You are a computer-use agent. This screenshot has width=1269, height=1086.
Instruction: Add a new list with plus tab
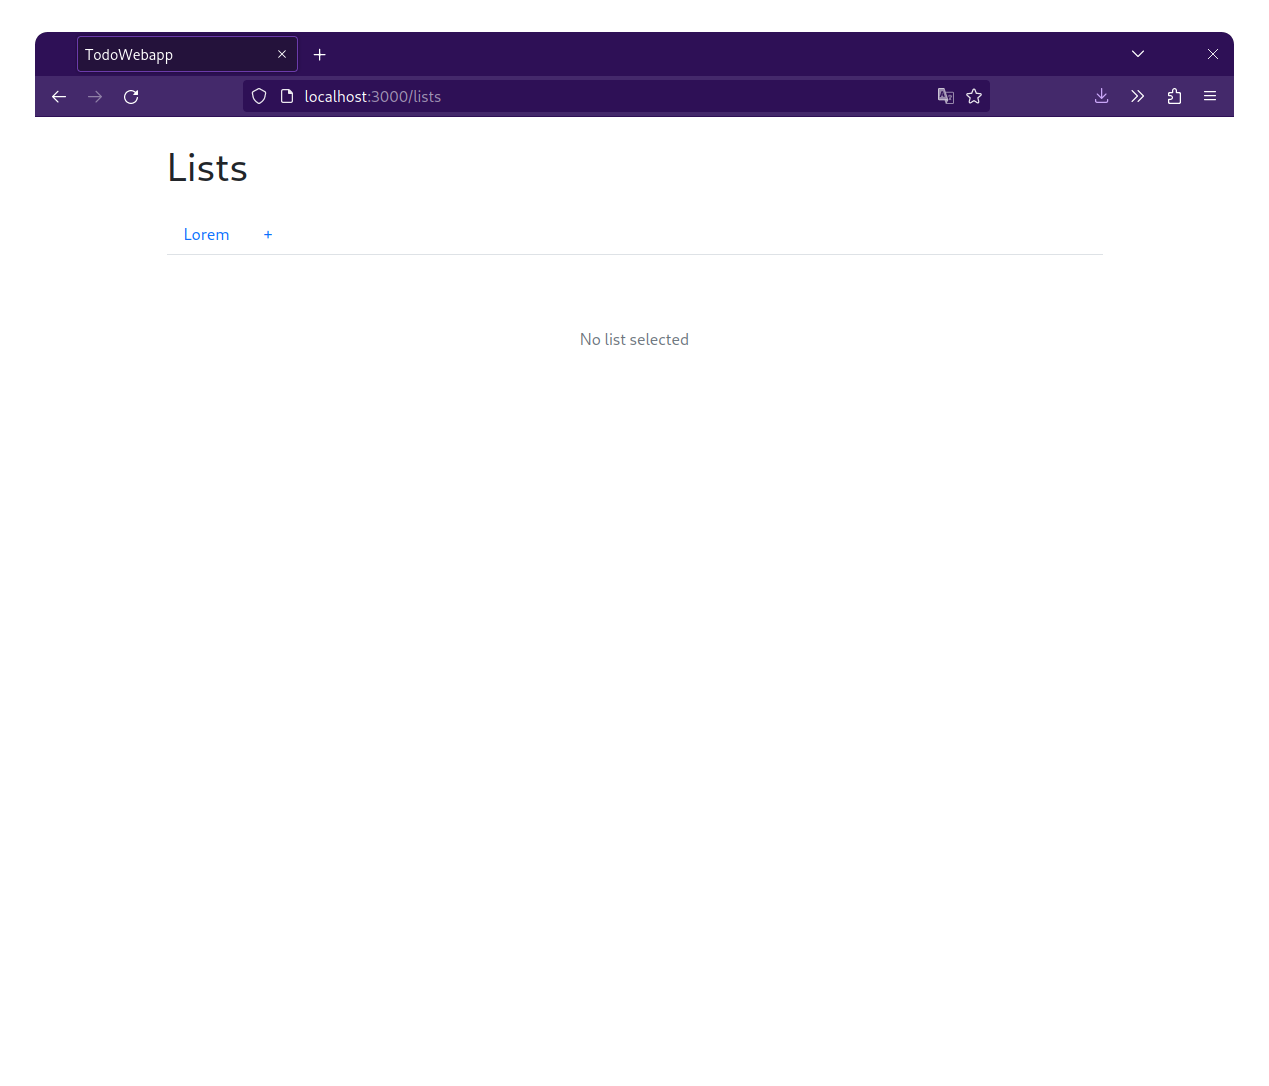pyautogui.click(x=268, y=235)
